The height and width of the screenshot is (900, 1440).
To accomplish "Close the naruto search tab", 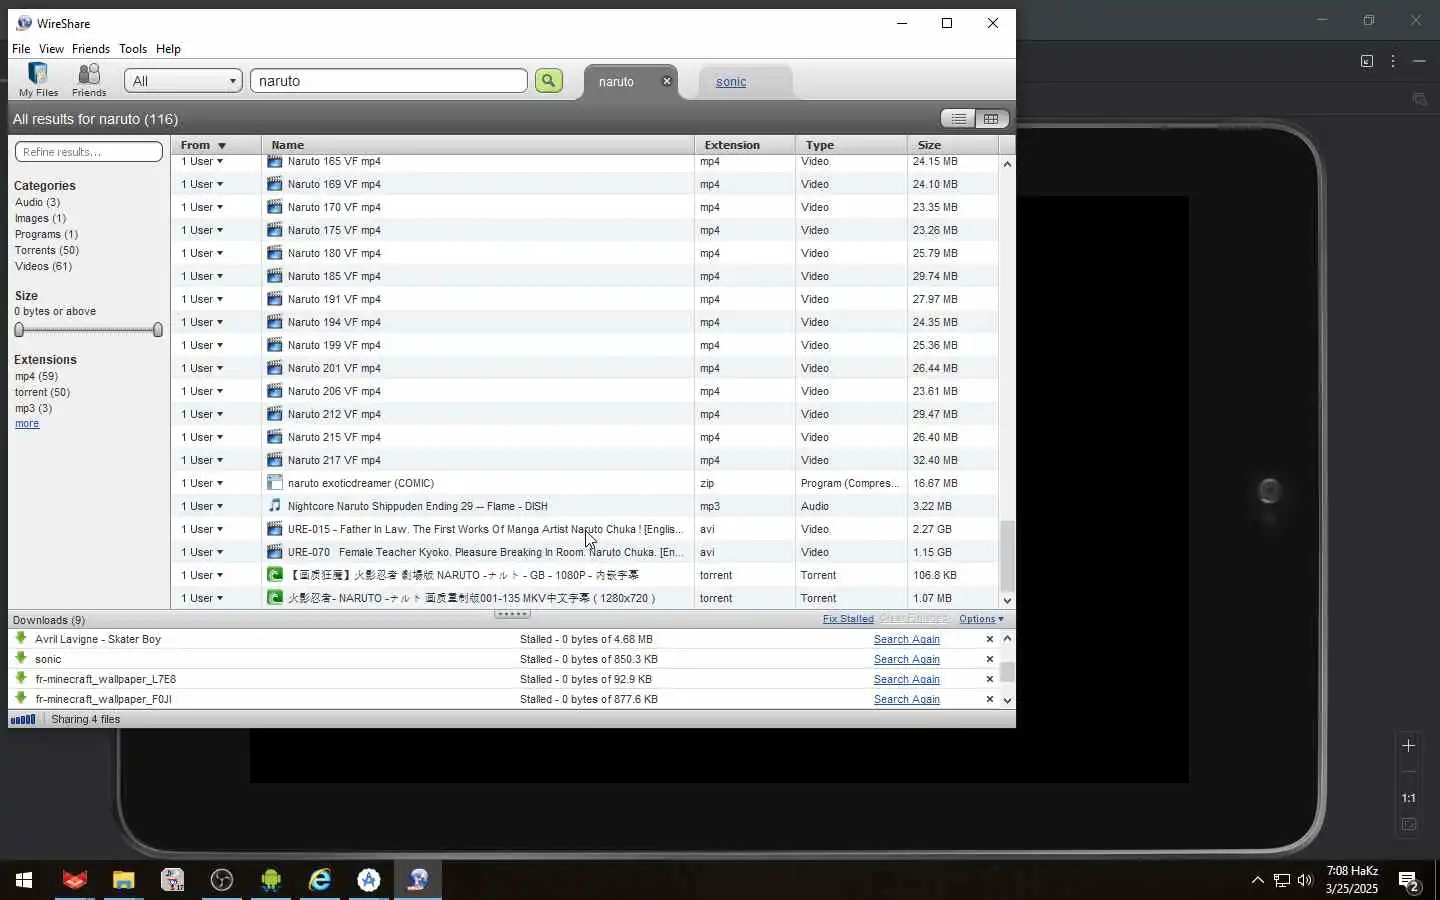I will (667, 81).
